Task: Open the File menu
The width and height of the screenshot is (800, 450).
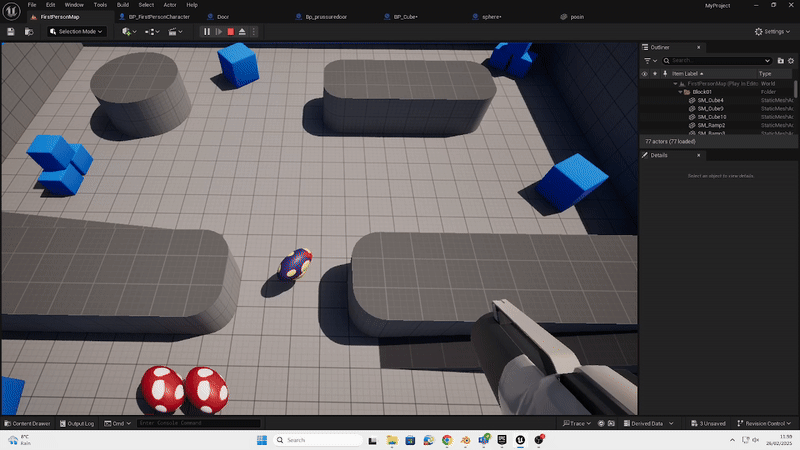Action: [32, 5]
